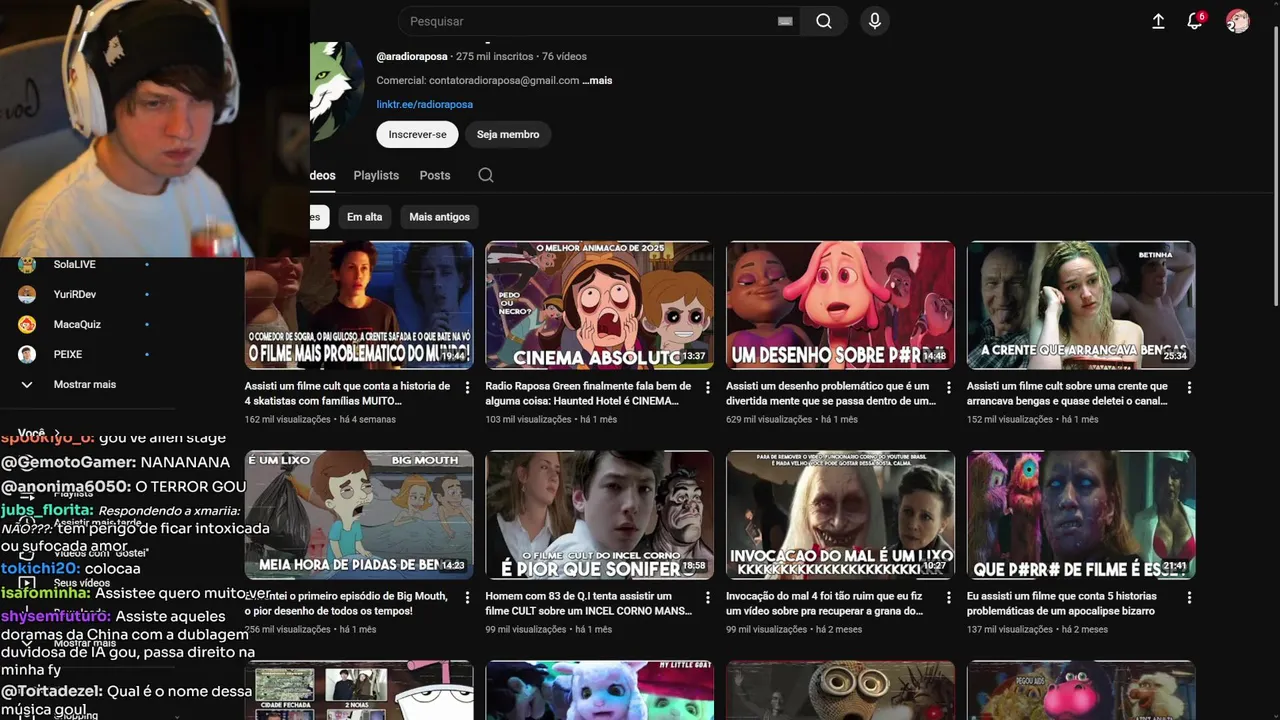Image resolution: width=1280 pixels, height=720 pixels.
Task: Open SolaLIVE channel avatar in sidebar
Action: tap(27, 264)
